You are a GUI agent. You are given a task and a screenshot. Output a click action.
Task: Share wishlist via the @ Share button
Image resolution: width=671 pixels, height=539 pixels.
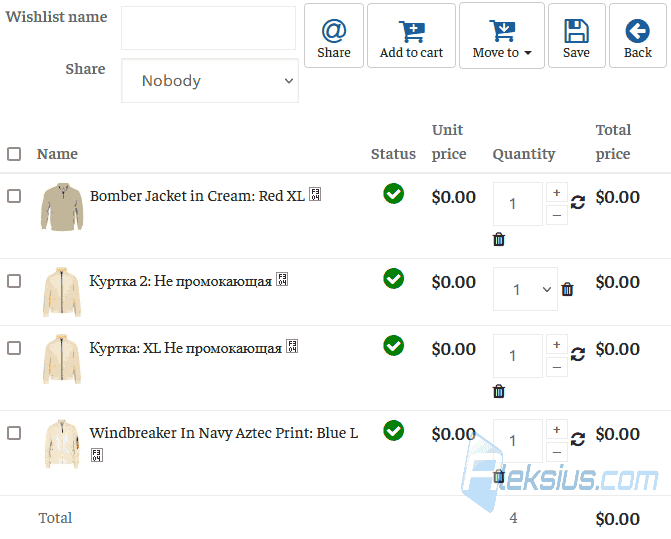pyautogui.click(x=334, y=36)
